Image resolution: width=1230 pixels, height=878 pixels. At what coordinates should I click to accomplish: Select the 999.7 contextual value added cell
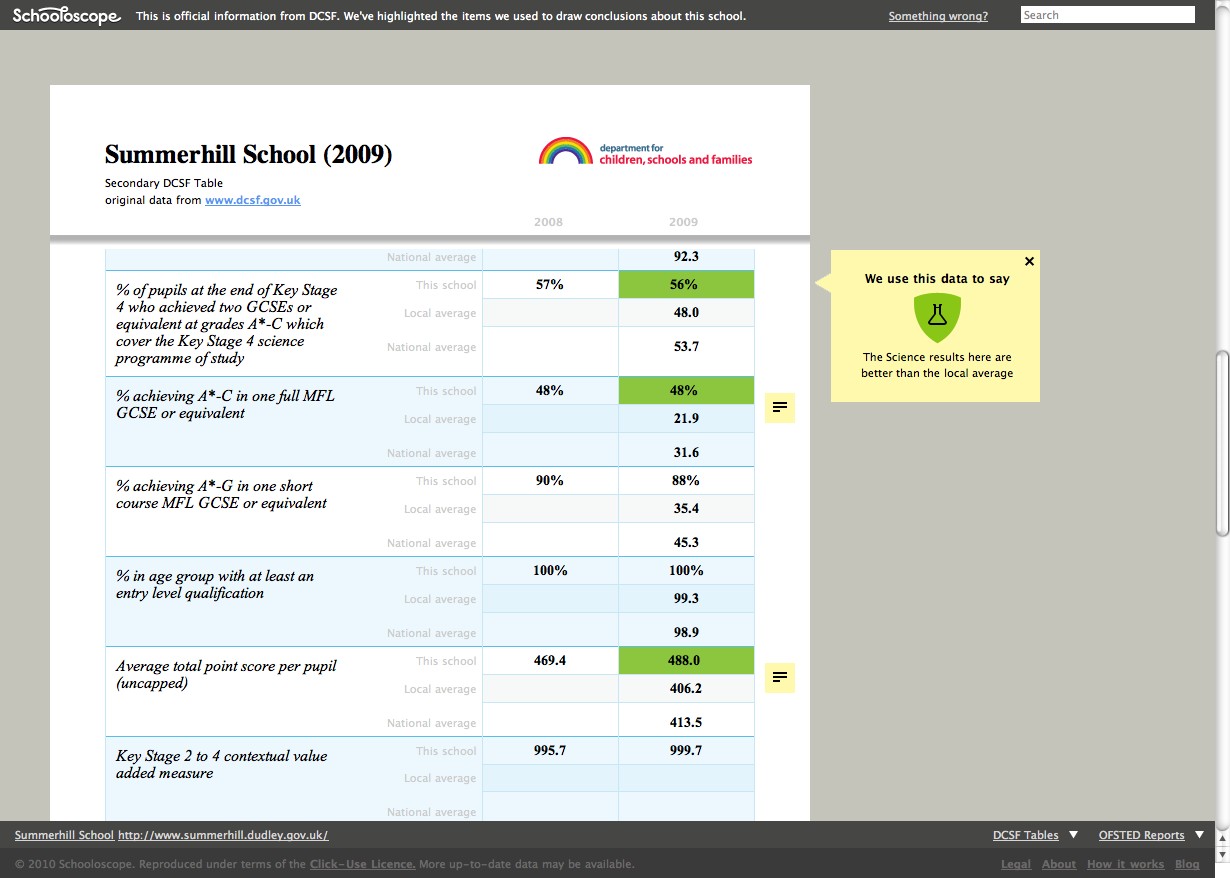[686, 750]
